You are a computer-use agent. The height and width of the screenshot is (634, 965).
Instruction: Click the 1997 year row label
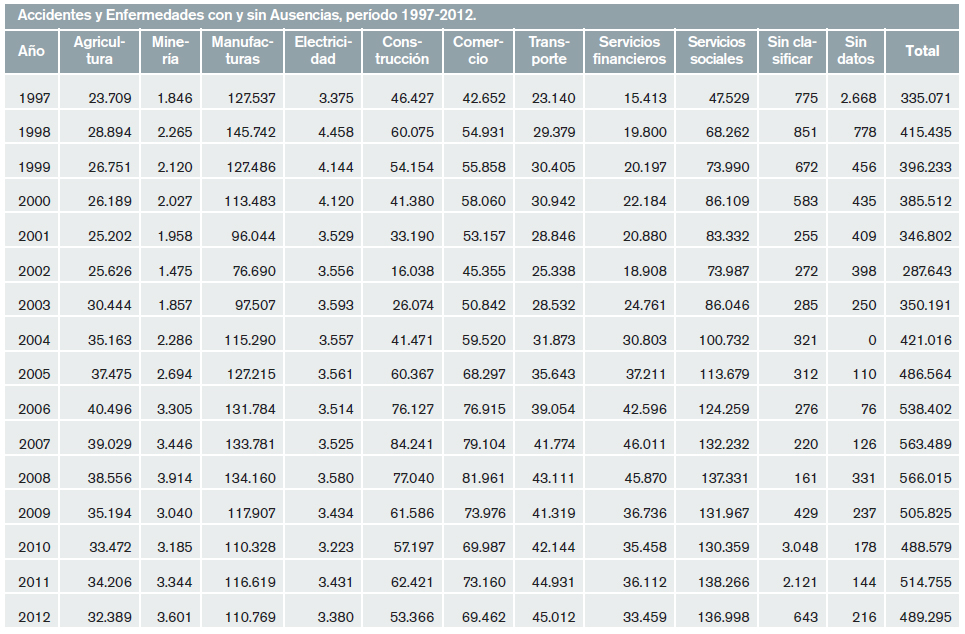point(35,98)
